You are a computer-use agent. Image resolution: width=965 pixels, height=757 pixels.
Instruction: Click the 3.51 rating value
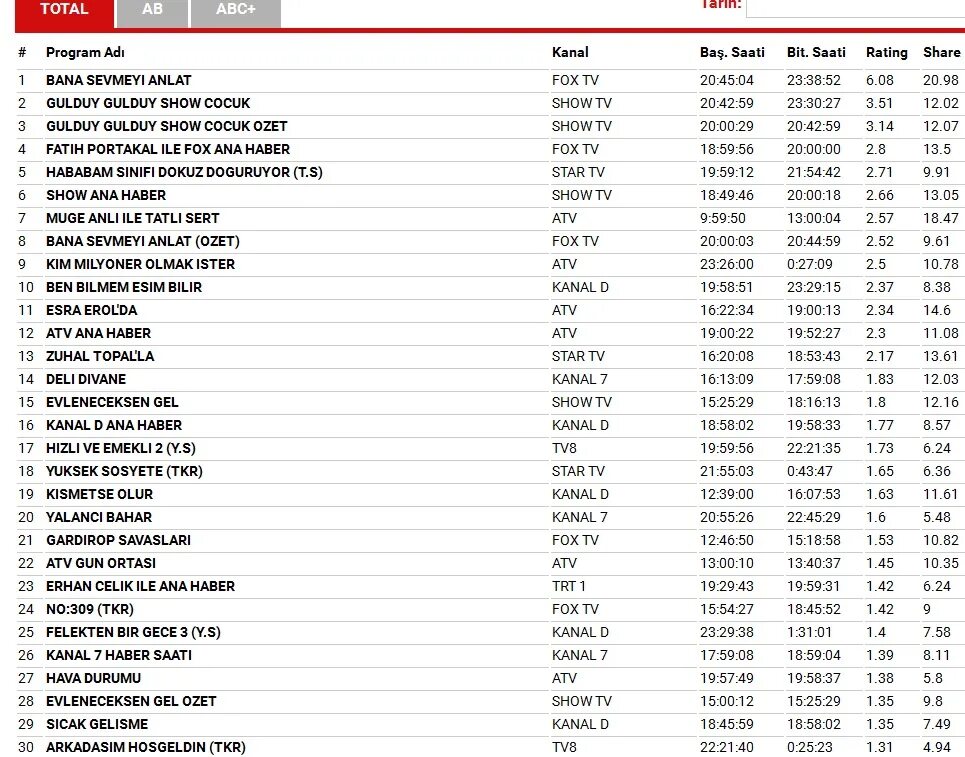(x=879, y=103)
